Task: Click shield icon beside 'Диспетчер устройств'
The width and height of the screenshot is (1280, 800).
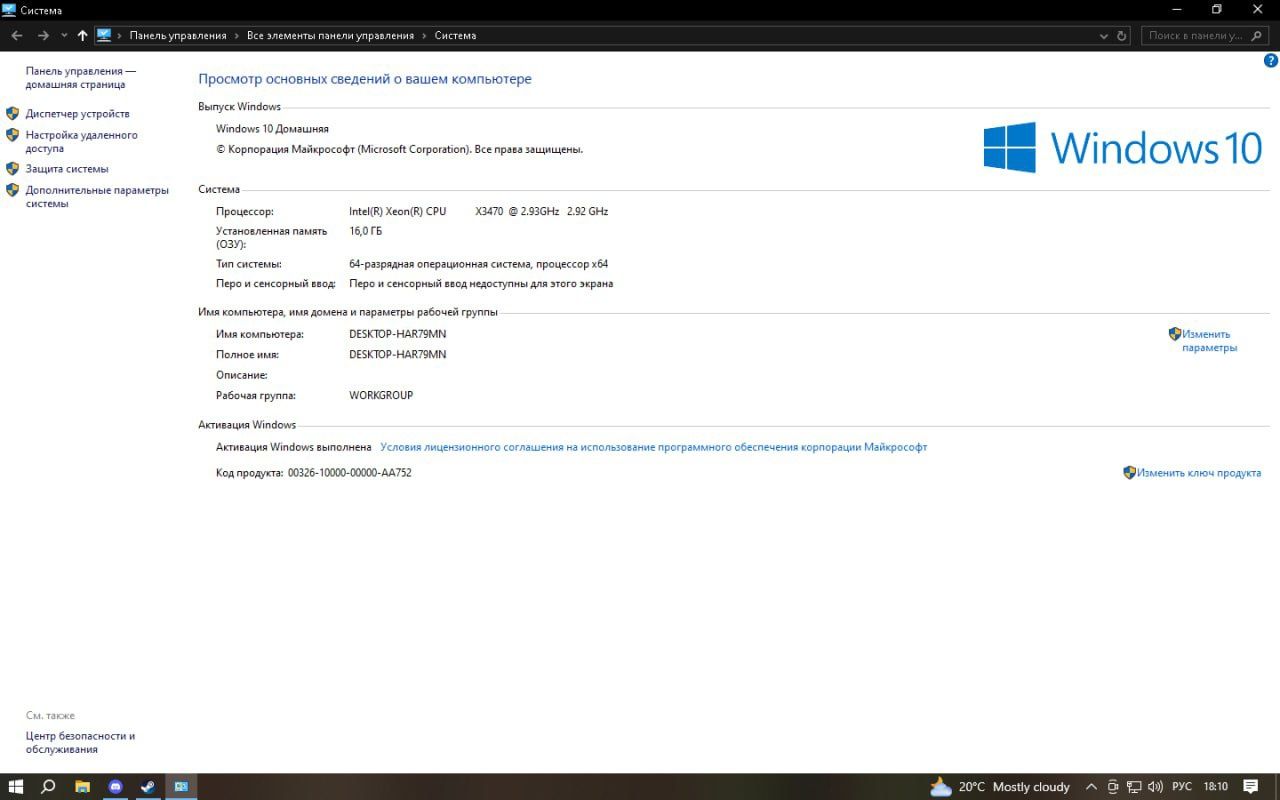Action: (x=12, y=113)
